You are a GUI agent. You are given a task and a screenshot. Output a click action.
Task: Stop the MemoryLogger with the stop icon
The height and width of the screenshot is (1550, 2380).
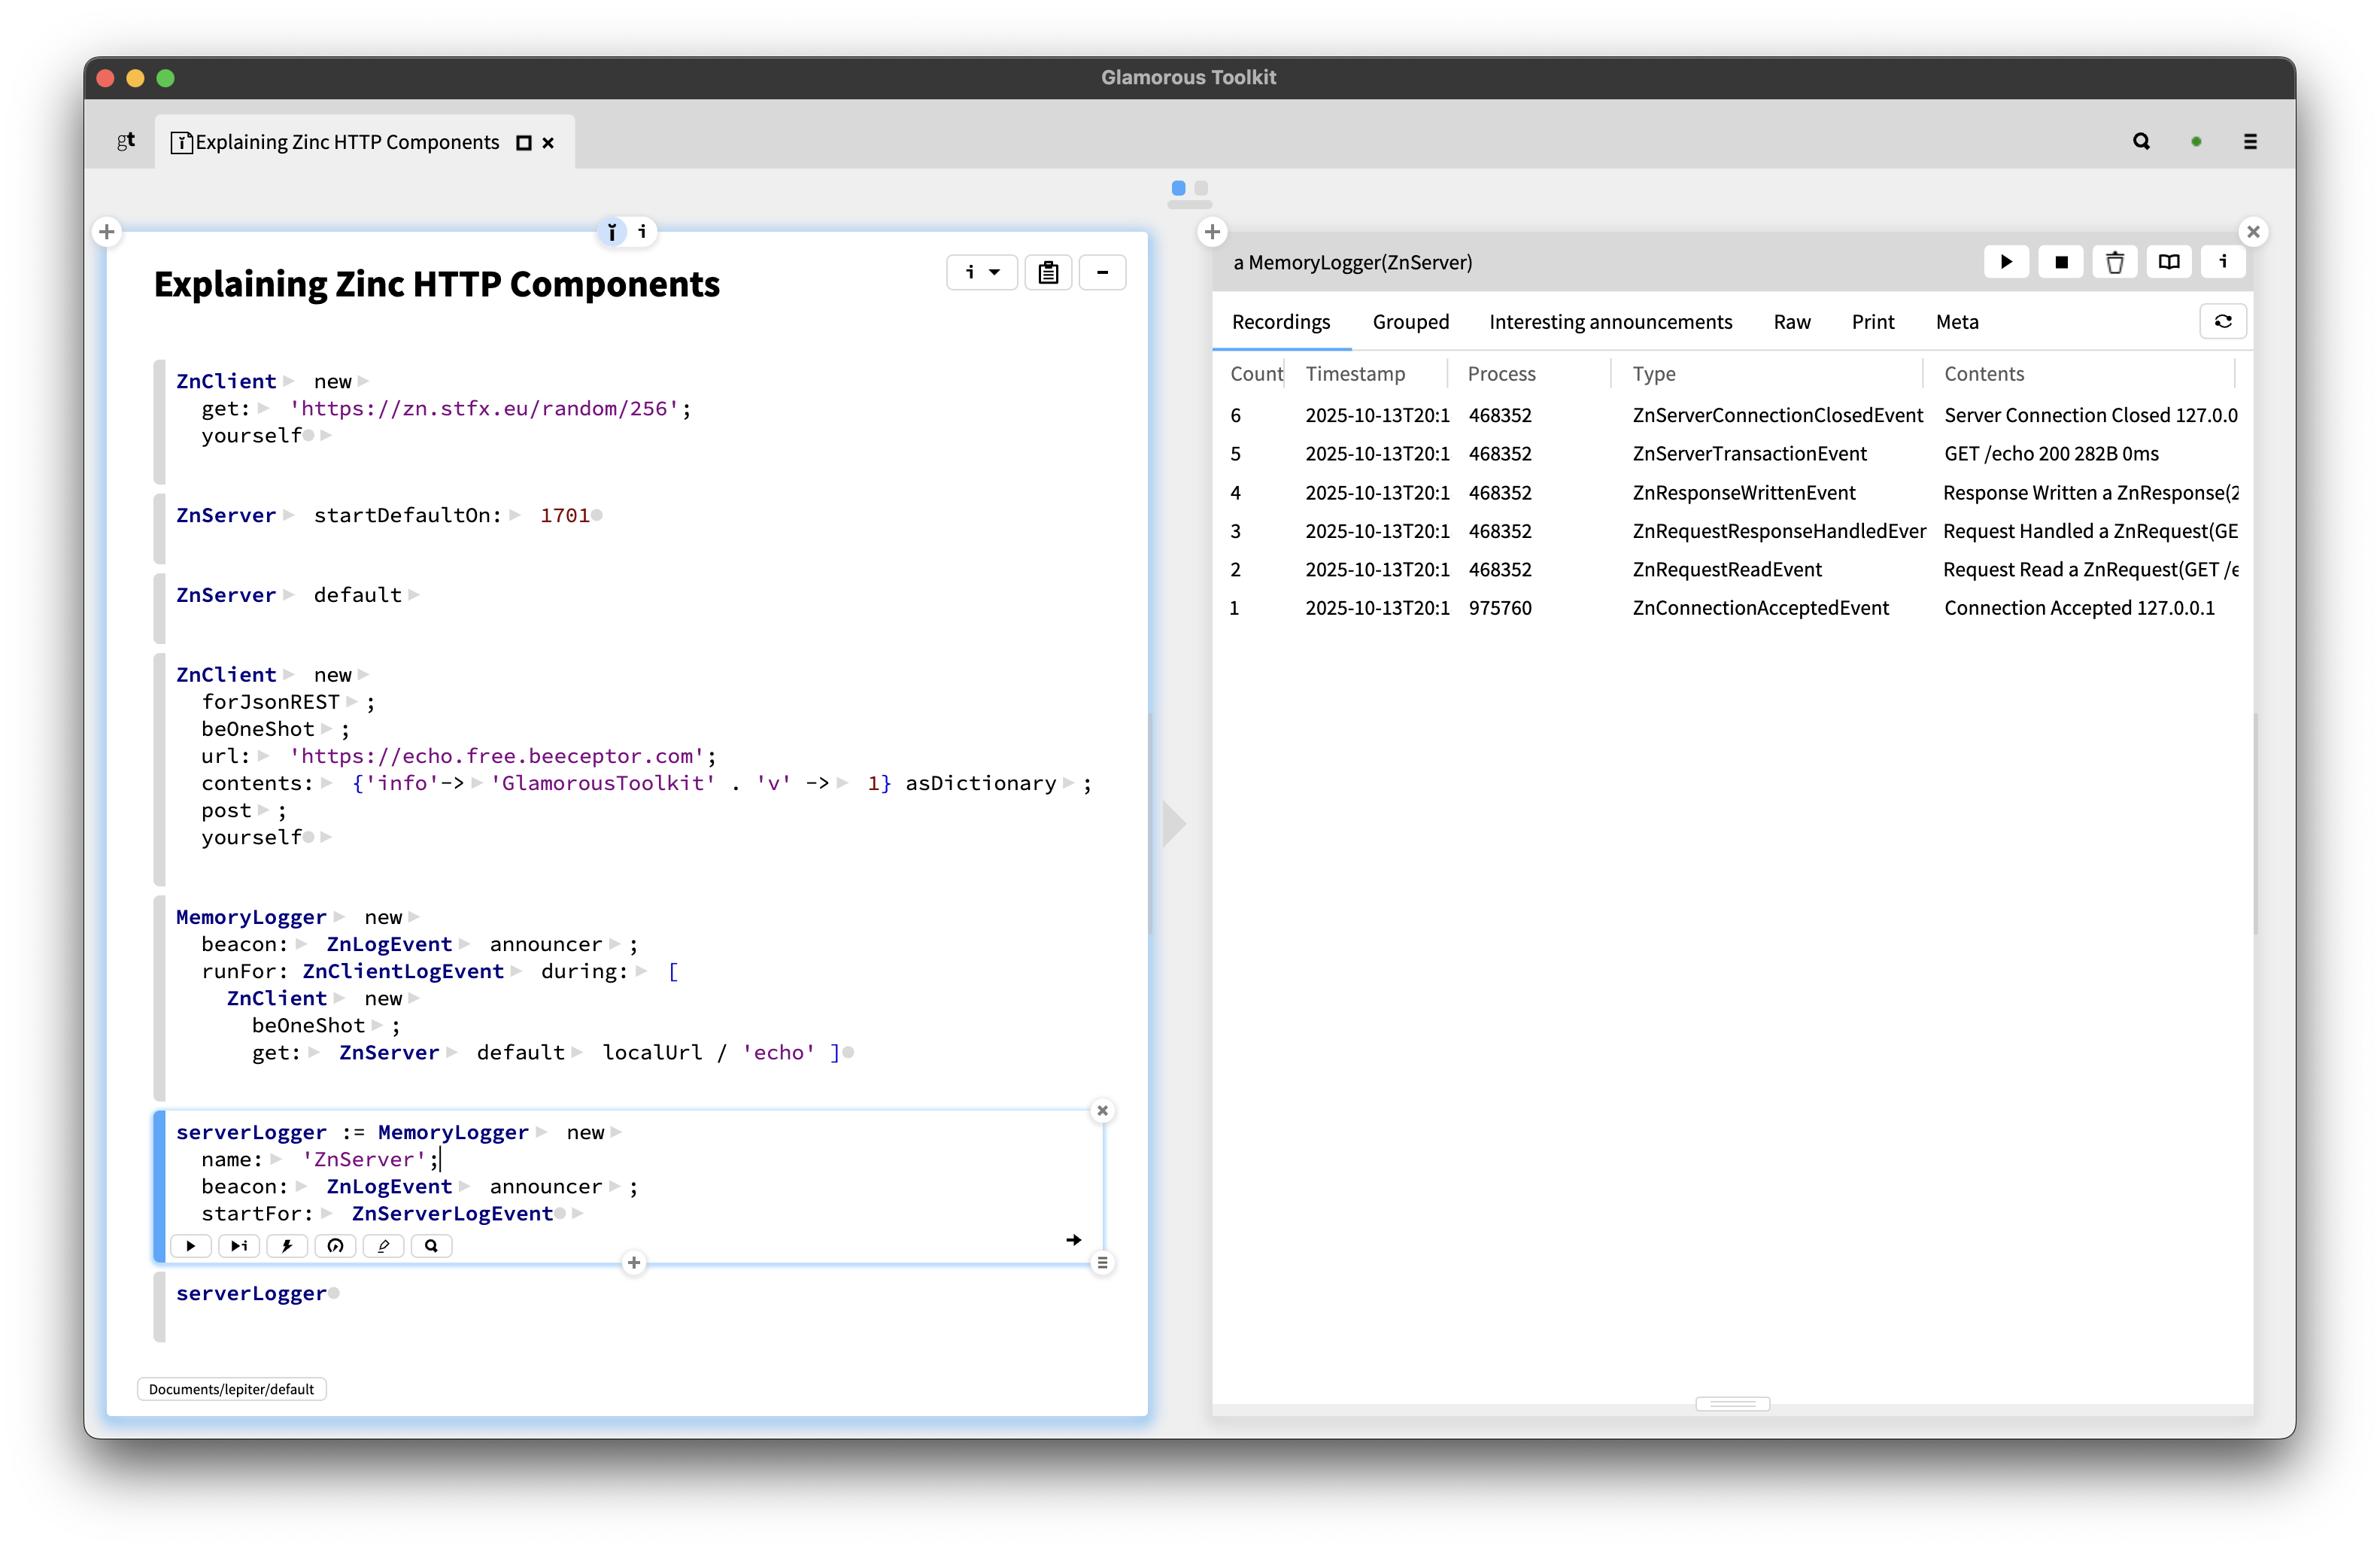[2060, 262]
